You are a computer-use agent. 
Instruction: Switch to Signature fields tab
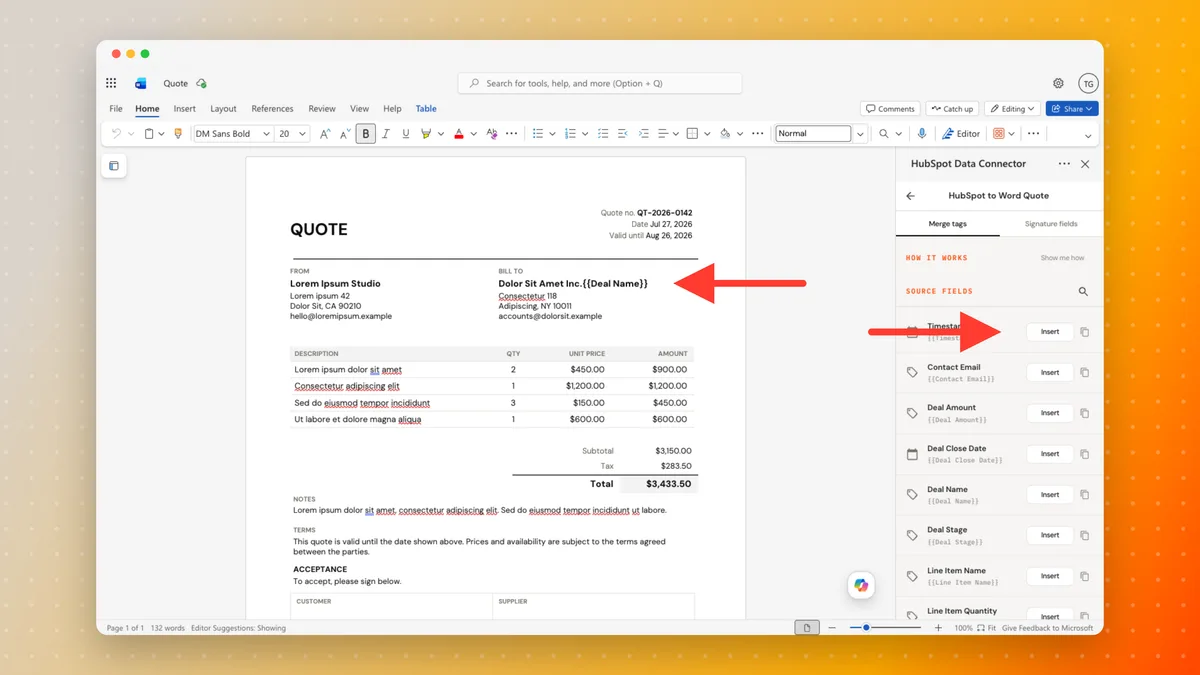(1051, 224)
